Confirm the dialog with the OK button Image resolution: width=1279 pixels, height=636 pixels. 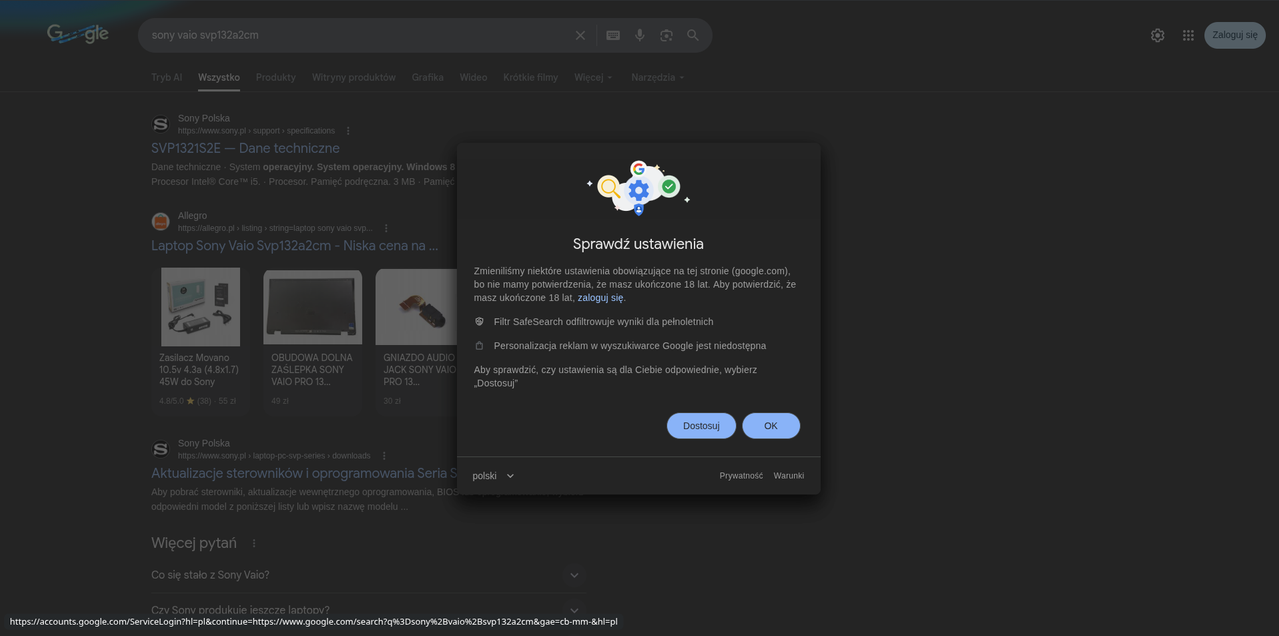771,426
